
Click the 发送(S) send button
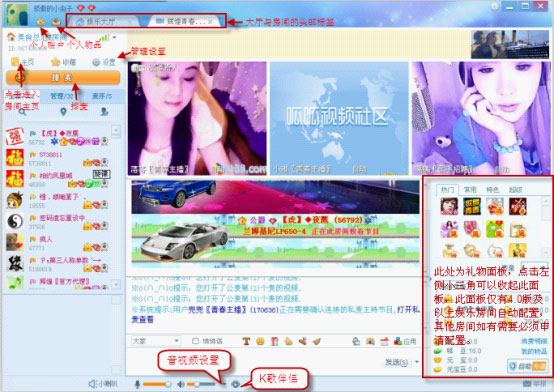click(397, 362)
